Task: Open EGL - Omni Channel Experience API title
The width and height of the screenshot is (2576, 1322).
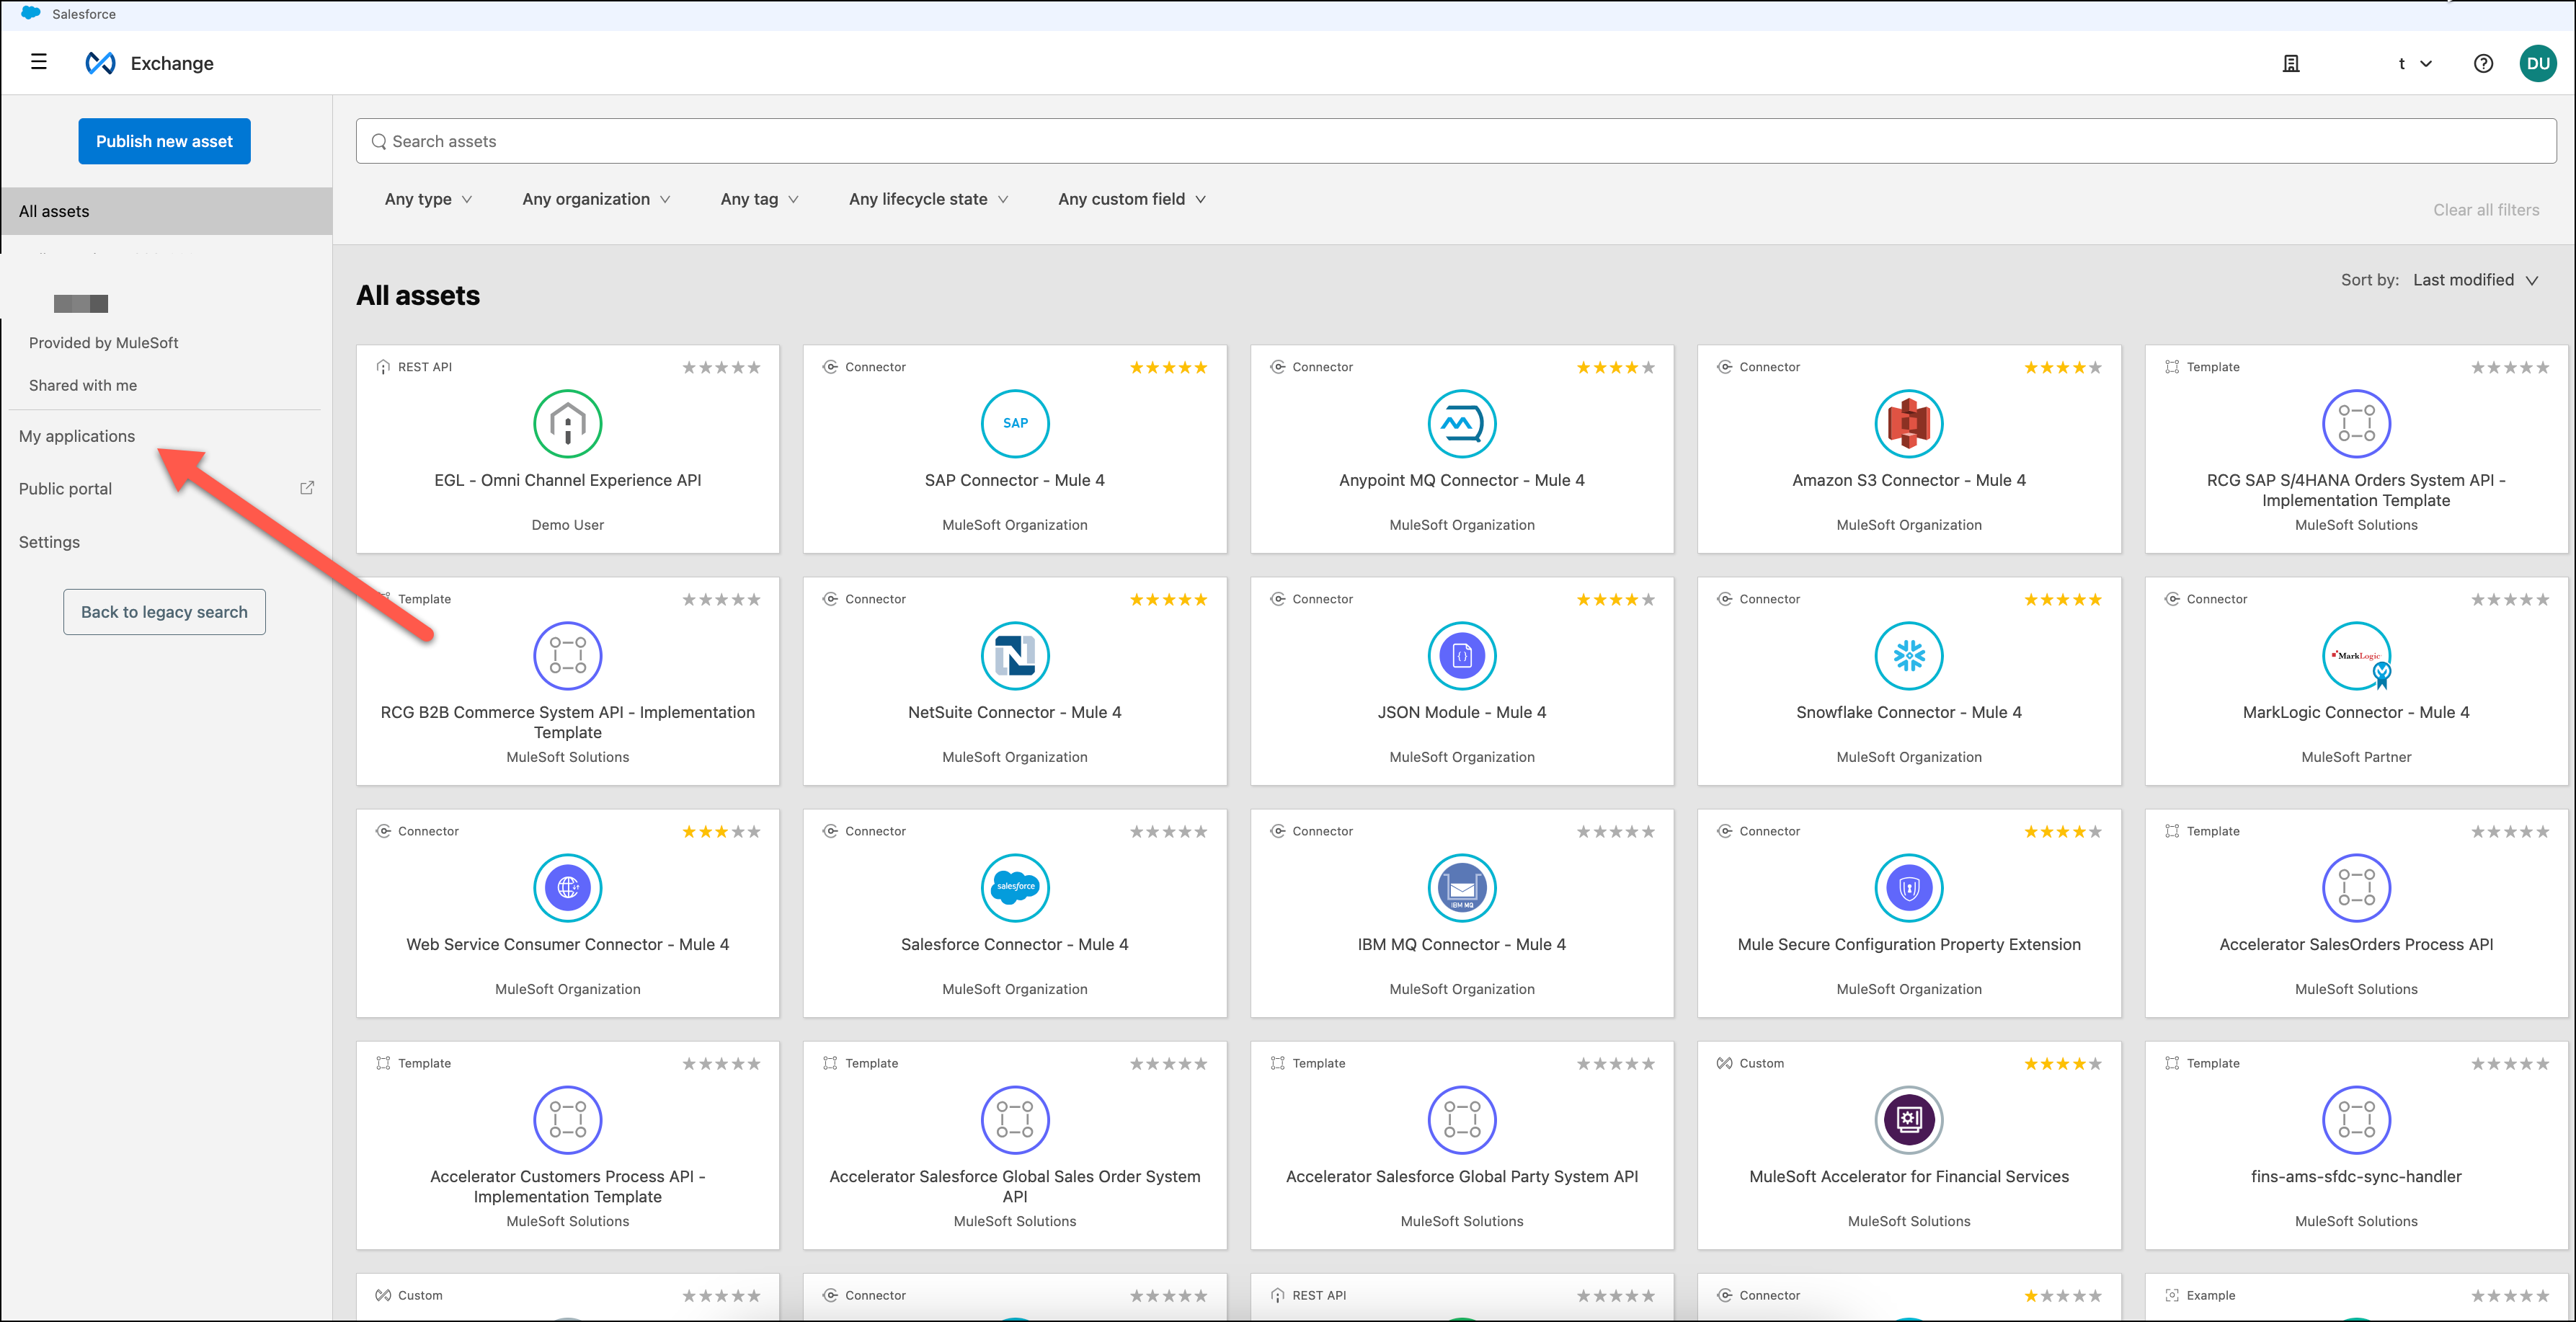Action: tap(568, 480)
